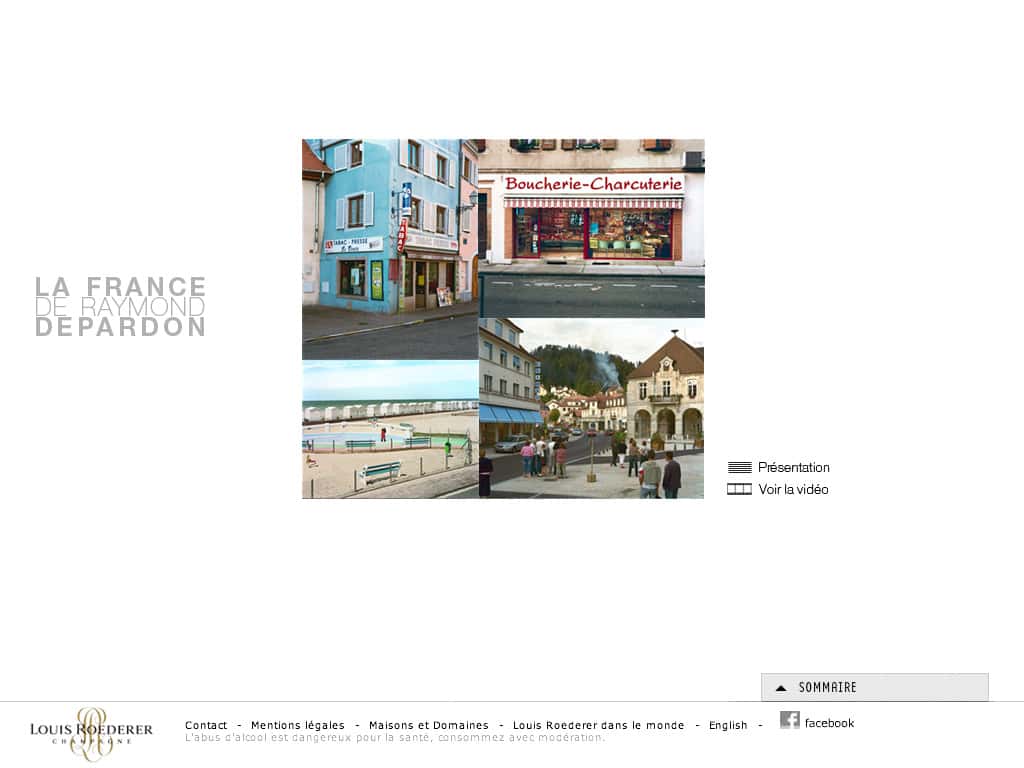Click the upward triangle on the SOMMAIRE bar

(x=780, y=687)
